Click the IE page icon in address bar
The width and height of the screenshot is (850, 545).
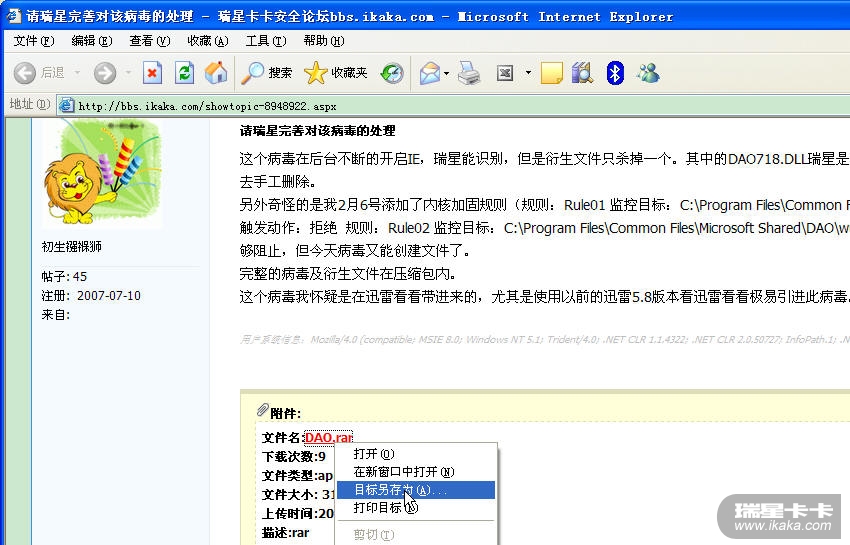[66, 105]
